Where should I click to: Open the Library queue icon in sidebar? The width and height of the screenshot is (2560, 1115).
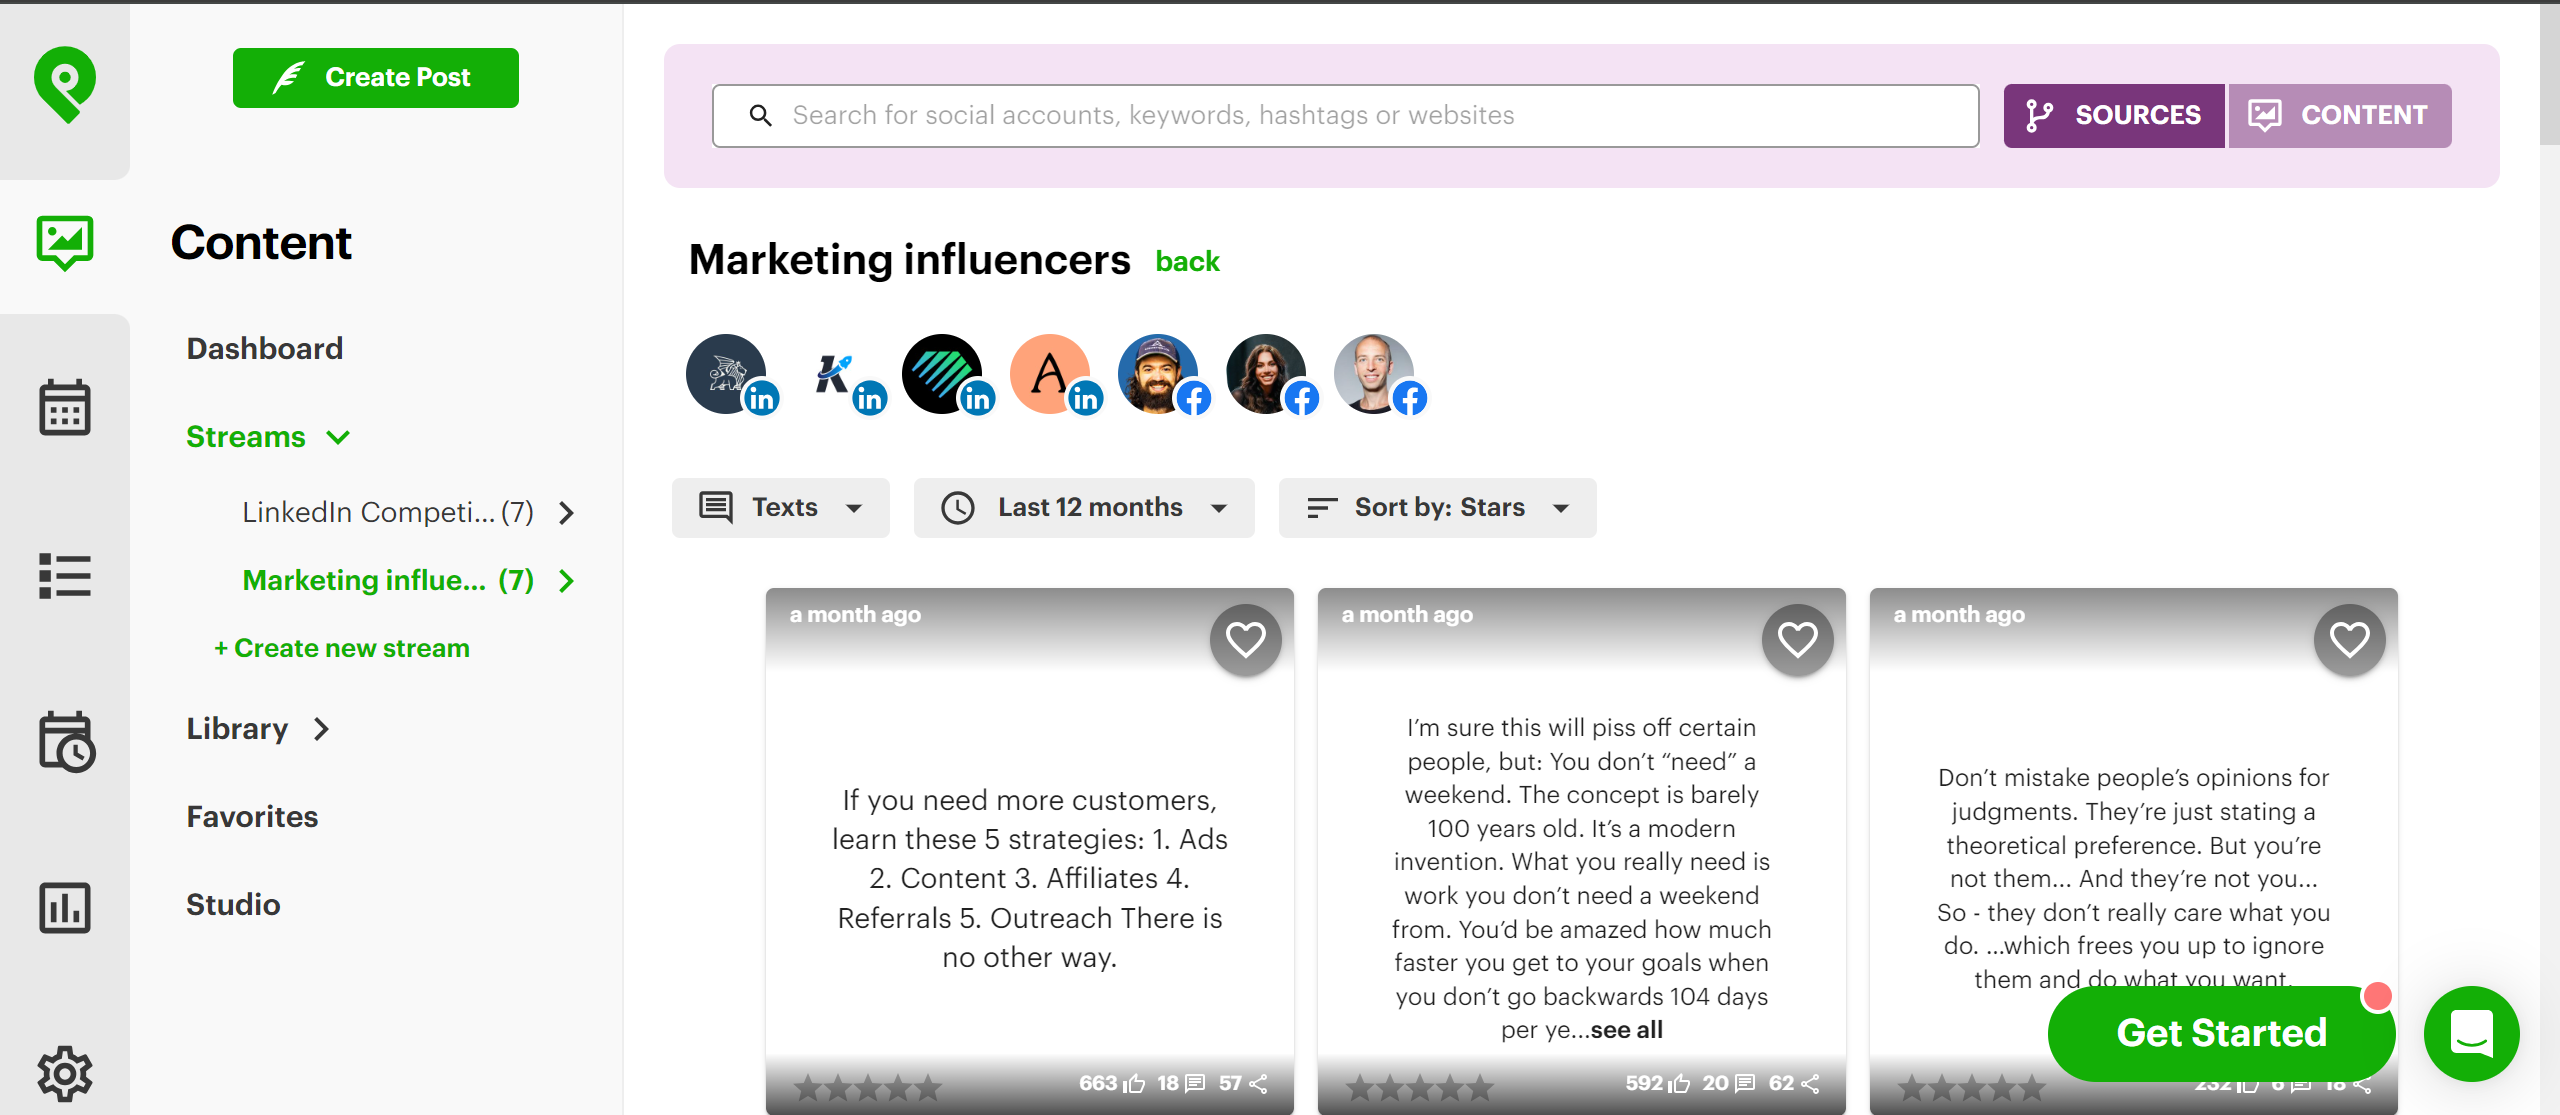point(64,742)
